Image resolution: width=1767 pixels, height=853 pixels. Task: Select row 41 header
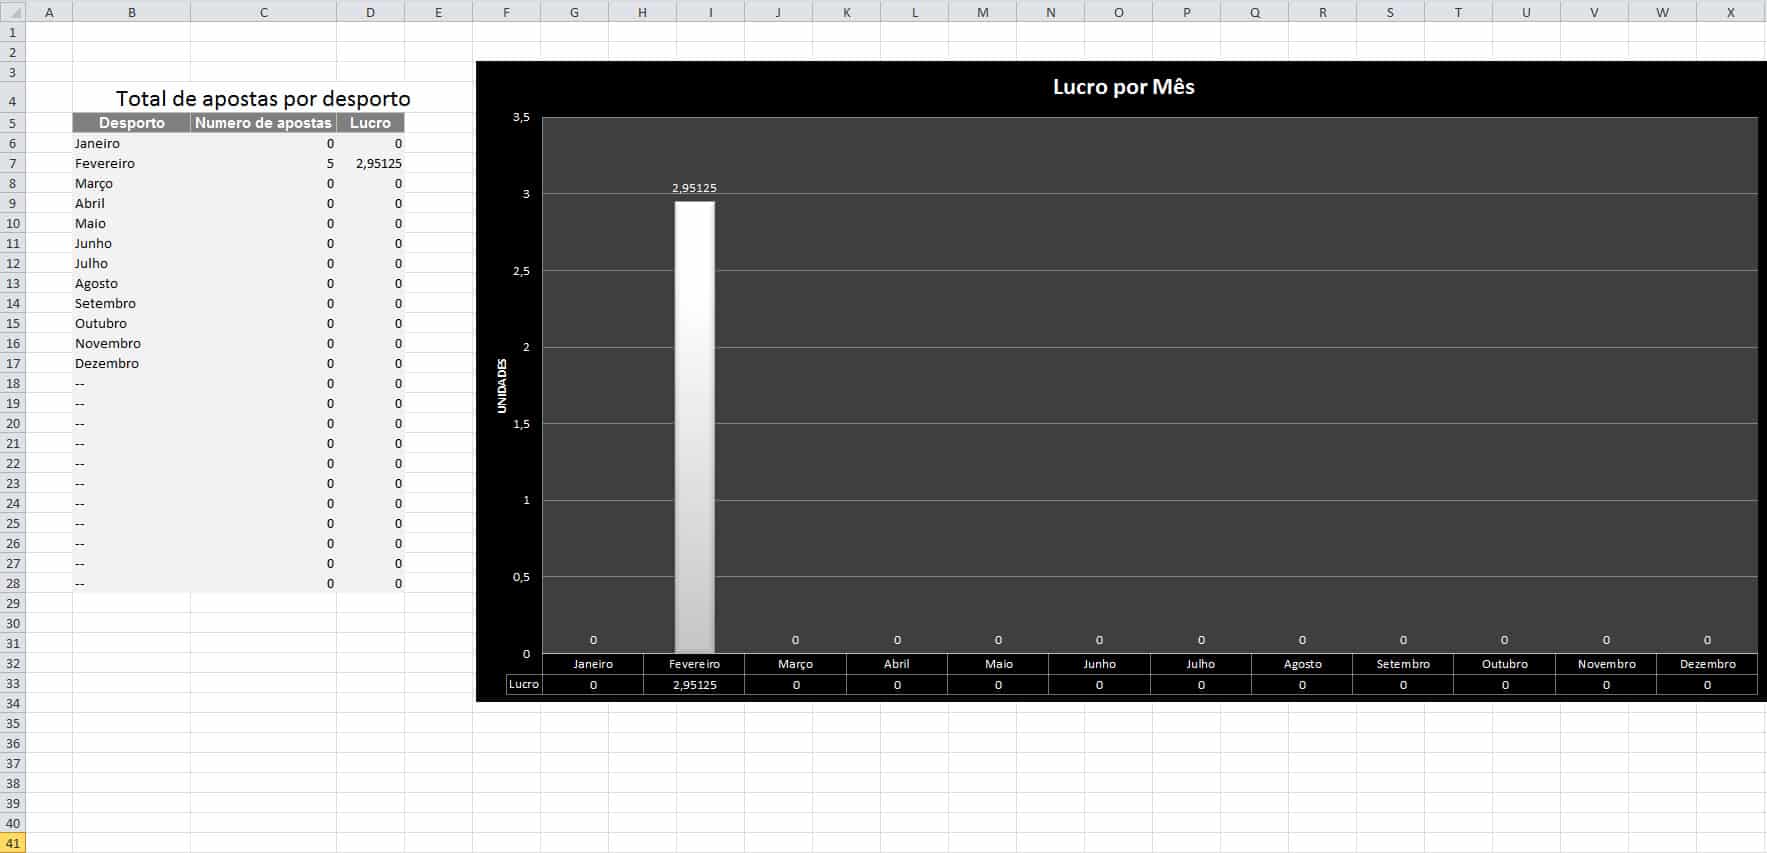13,843
